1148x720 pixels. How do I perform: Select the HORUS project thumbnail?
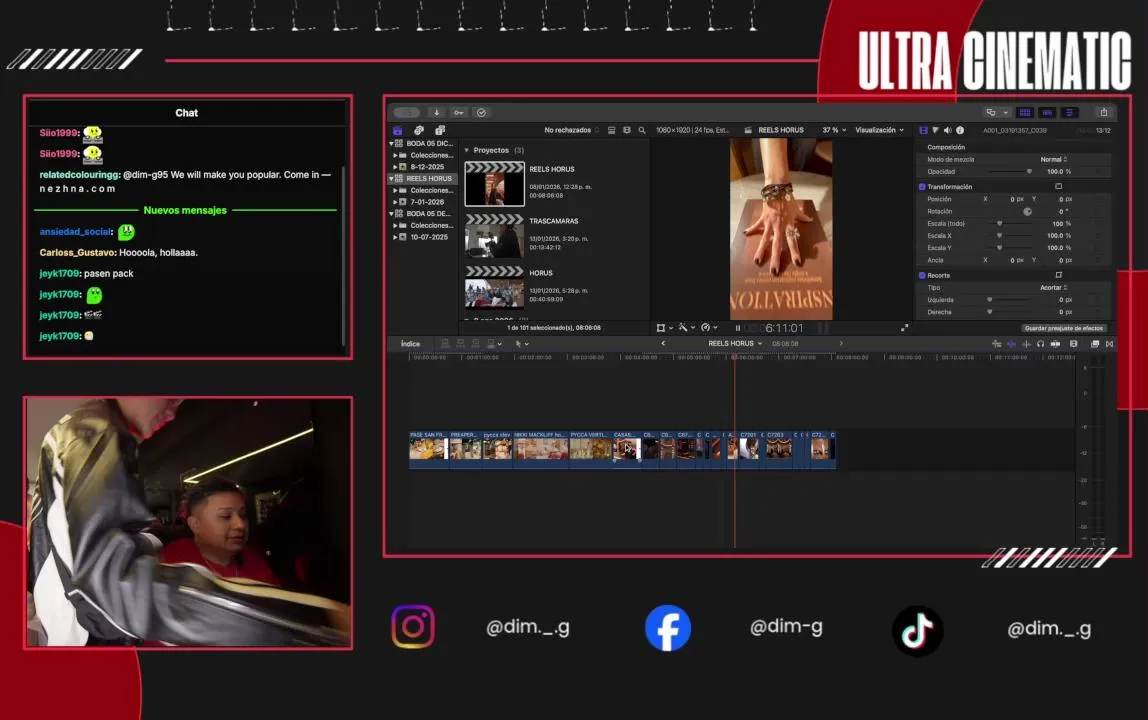coord(495,288)
